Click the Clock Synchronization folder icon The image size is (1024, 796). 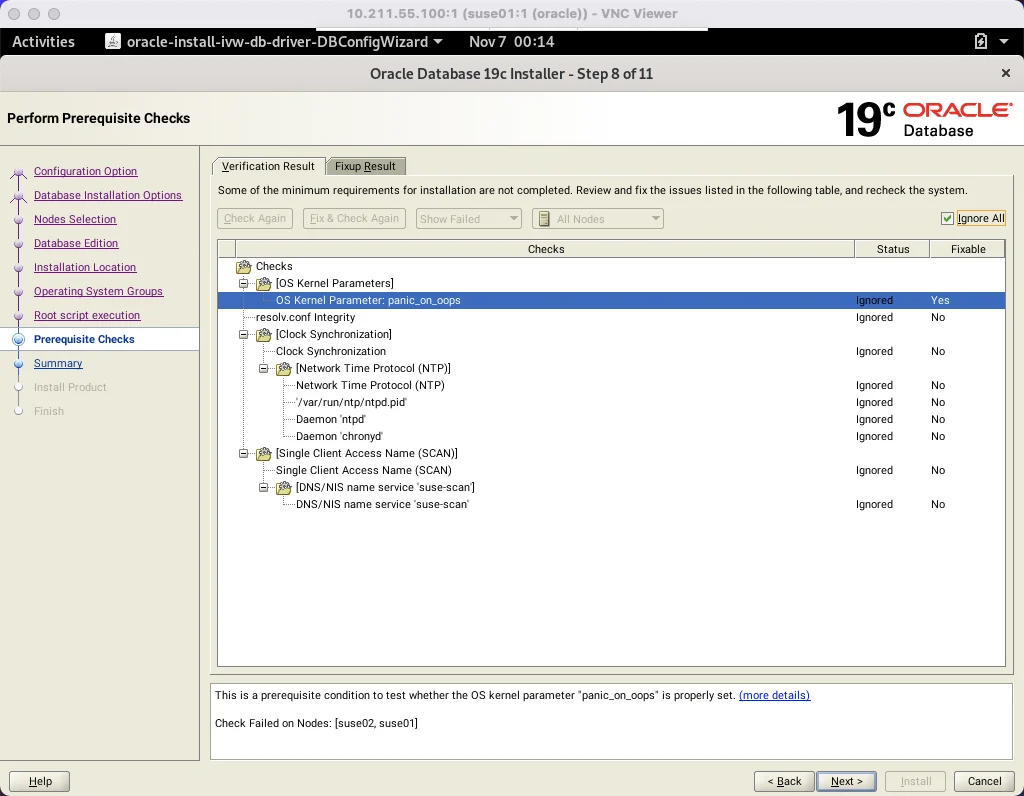point(263,334)
